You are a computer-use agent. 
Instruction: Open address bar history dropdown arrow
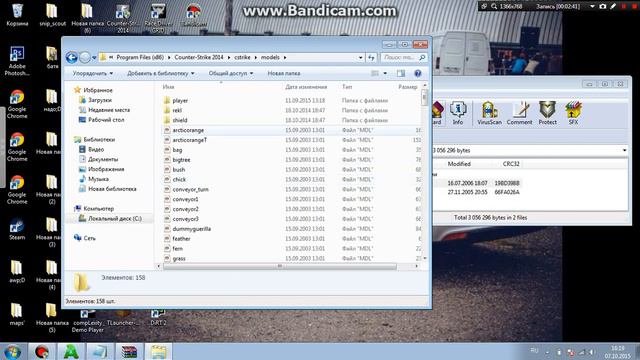tap(360, 58)
